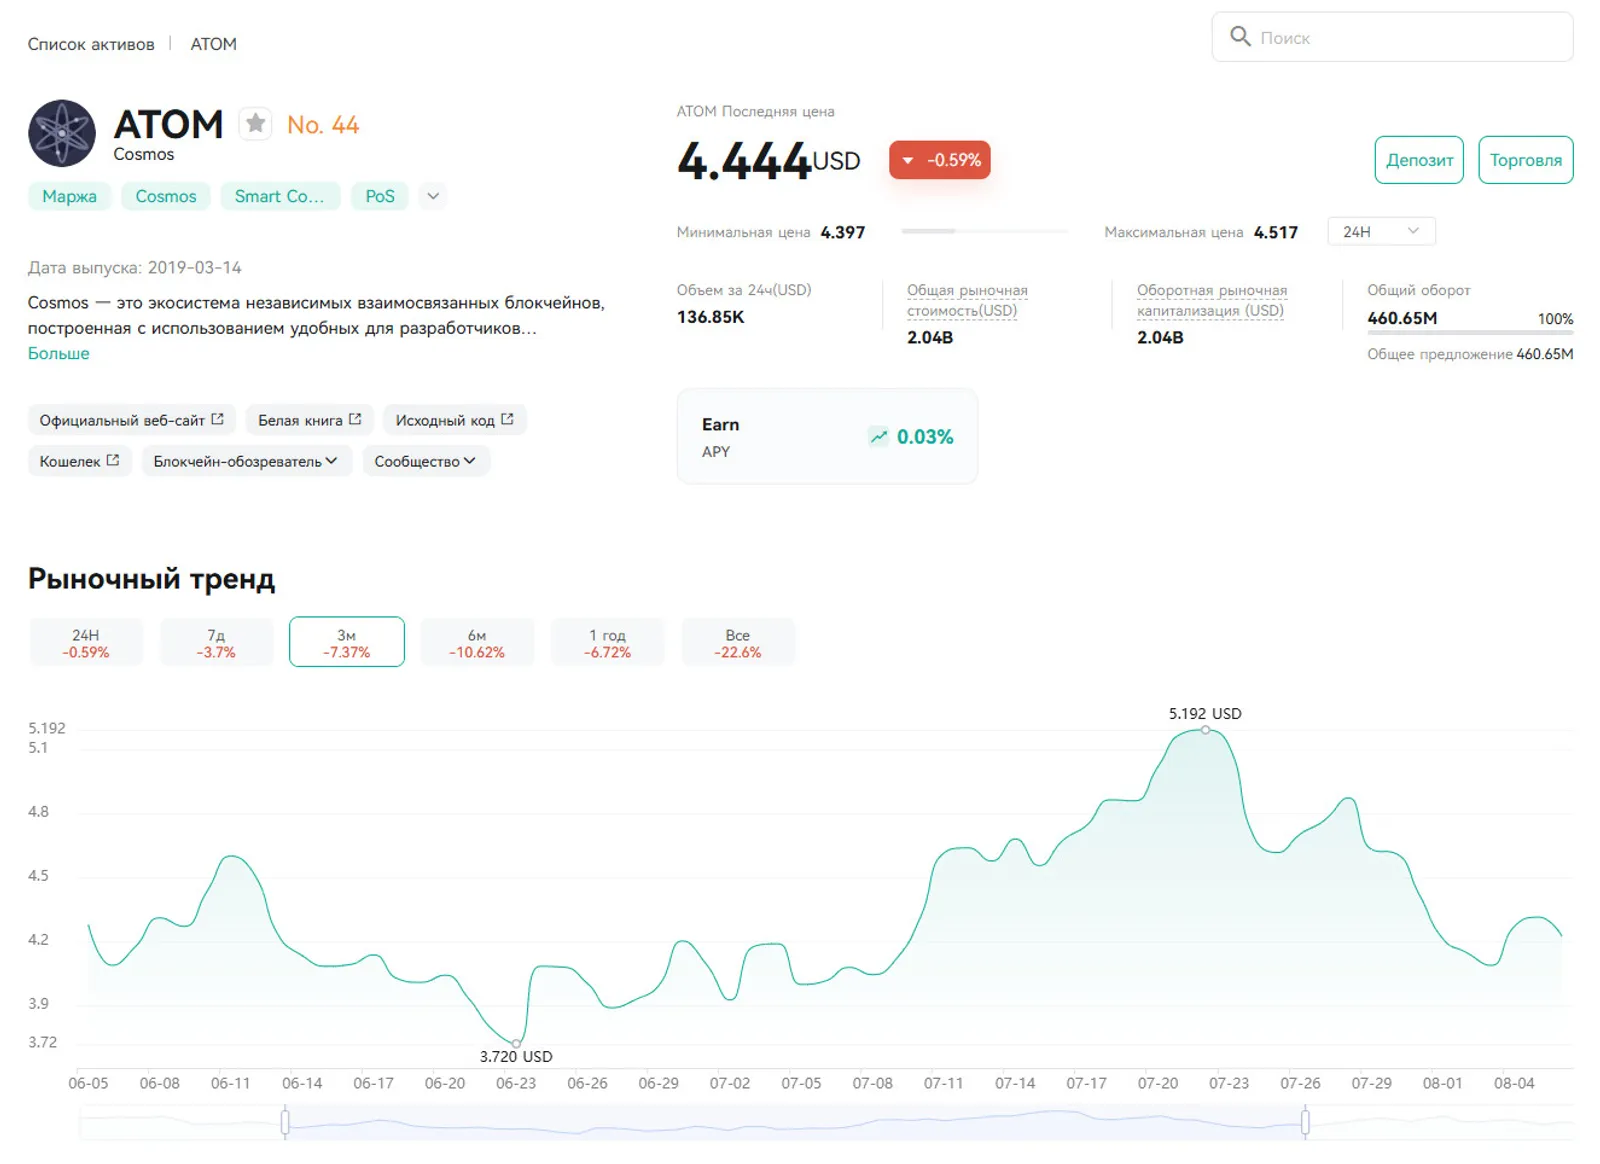This screenshot has width=1600, height=1164.
Task: Click the 07-23 date label on chart axis
Action: coord(1229,1083)
